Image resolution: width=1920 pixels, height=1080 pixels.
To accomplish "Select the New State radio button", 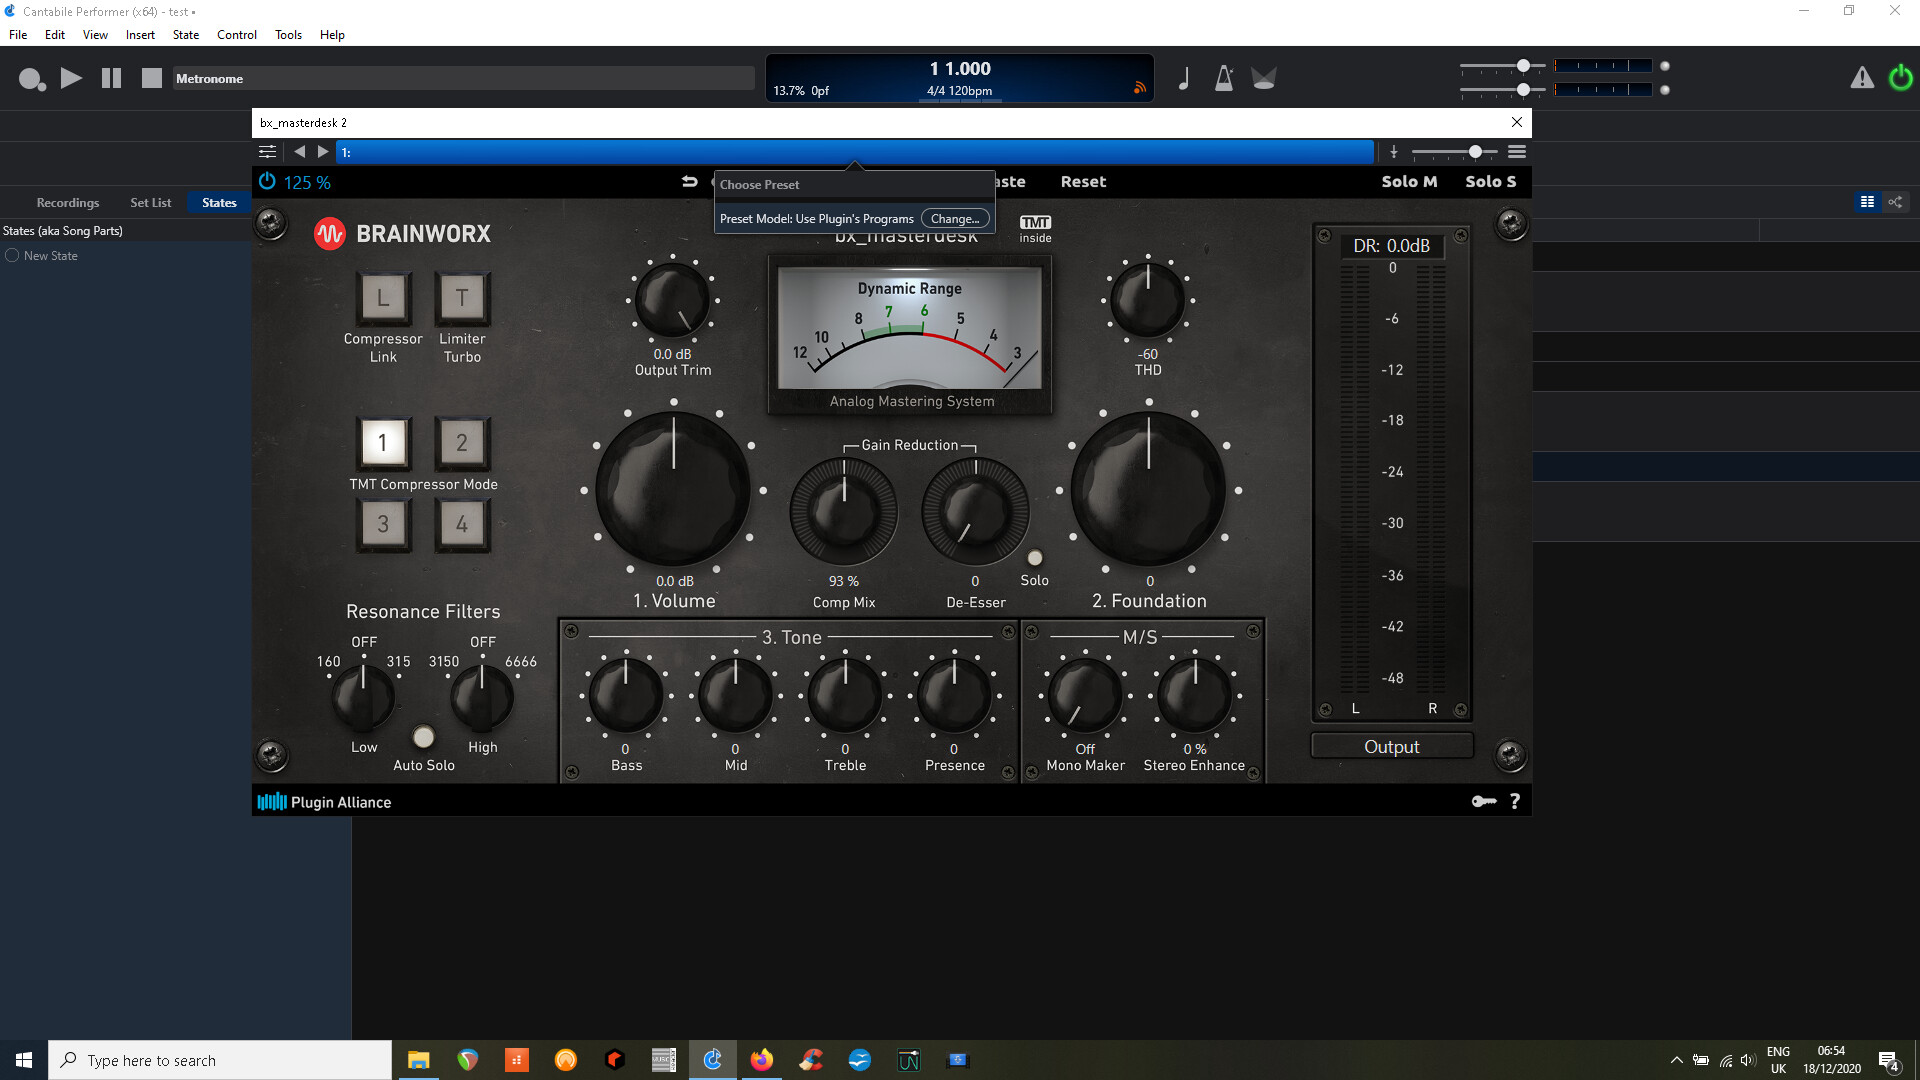I will (x=11, y=255).
